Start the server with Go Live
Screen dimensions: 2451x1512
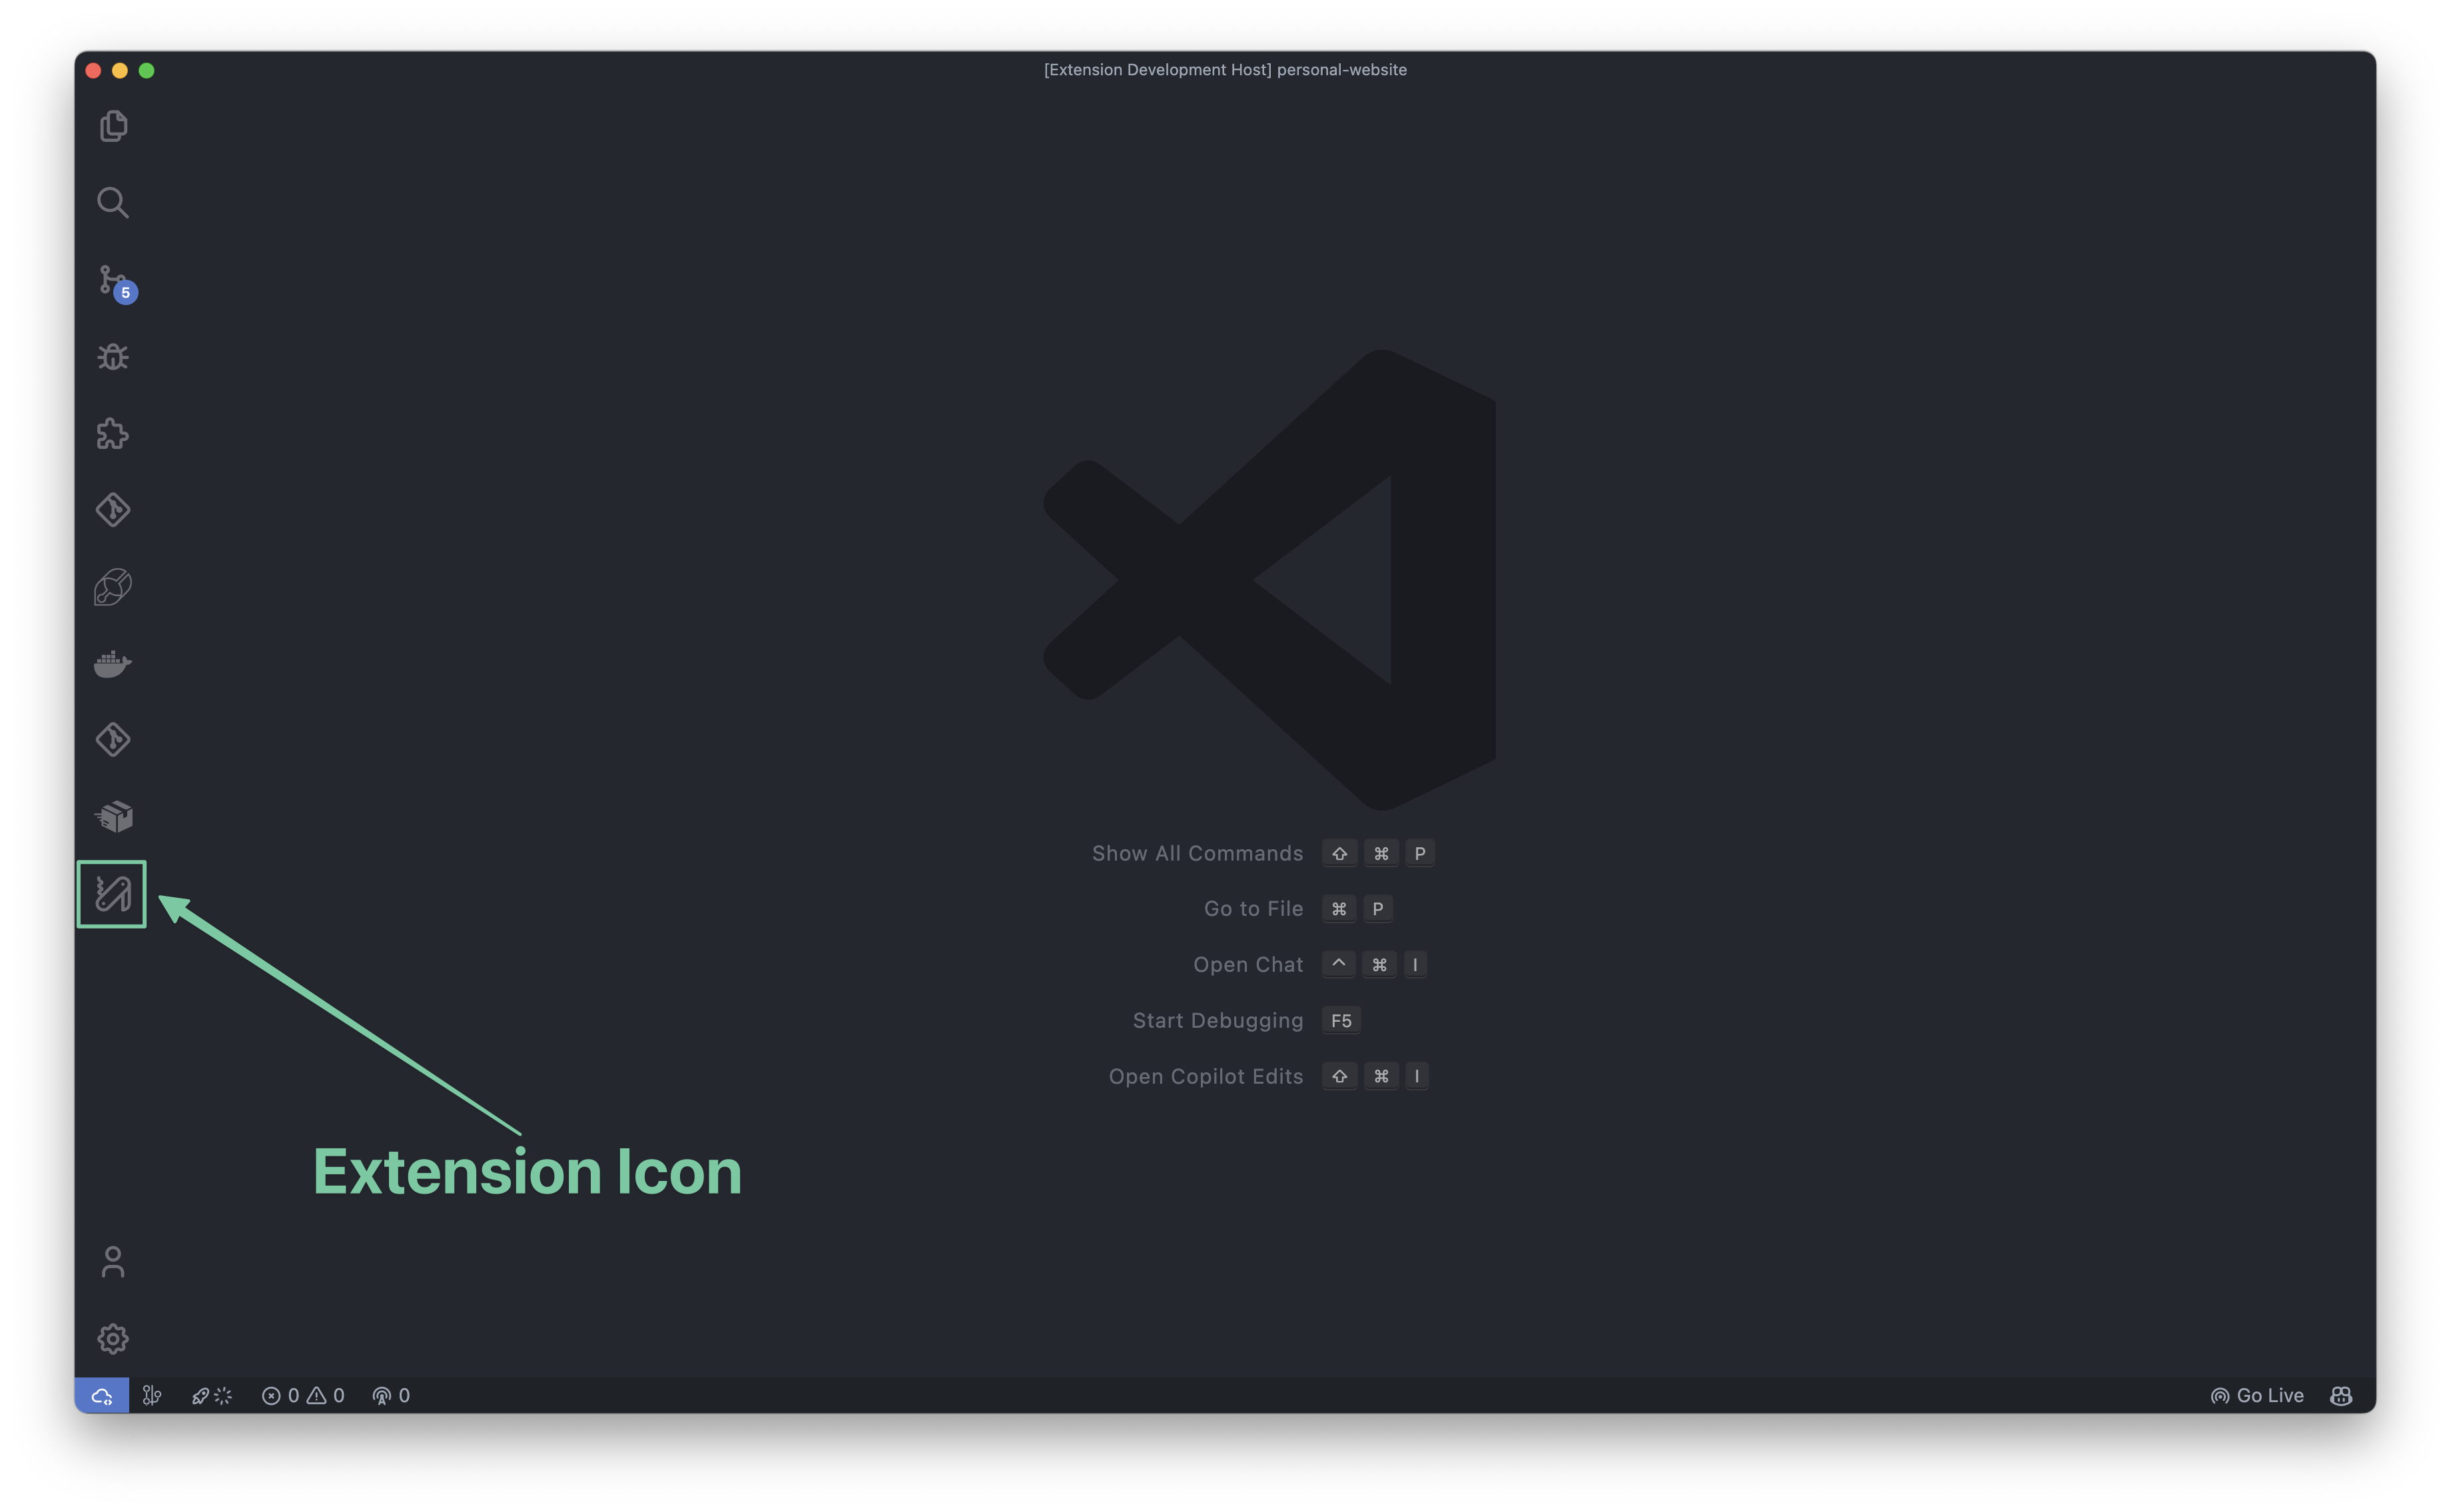coord(2256,1396)
